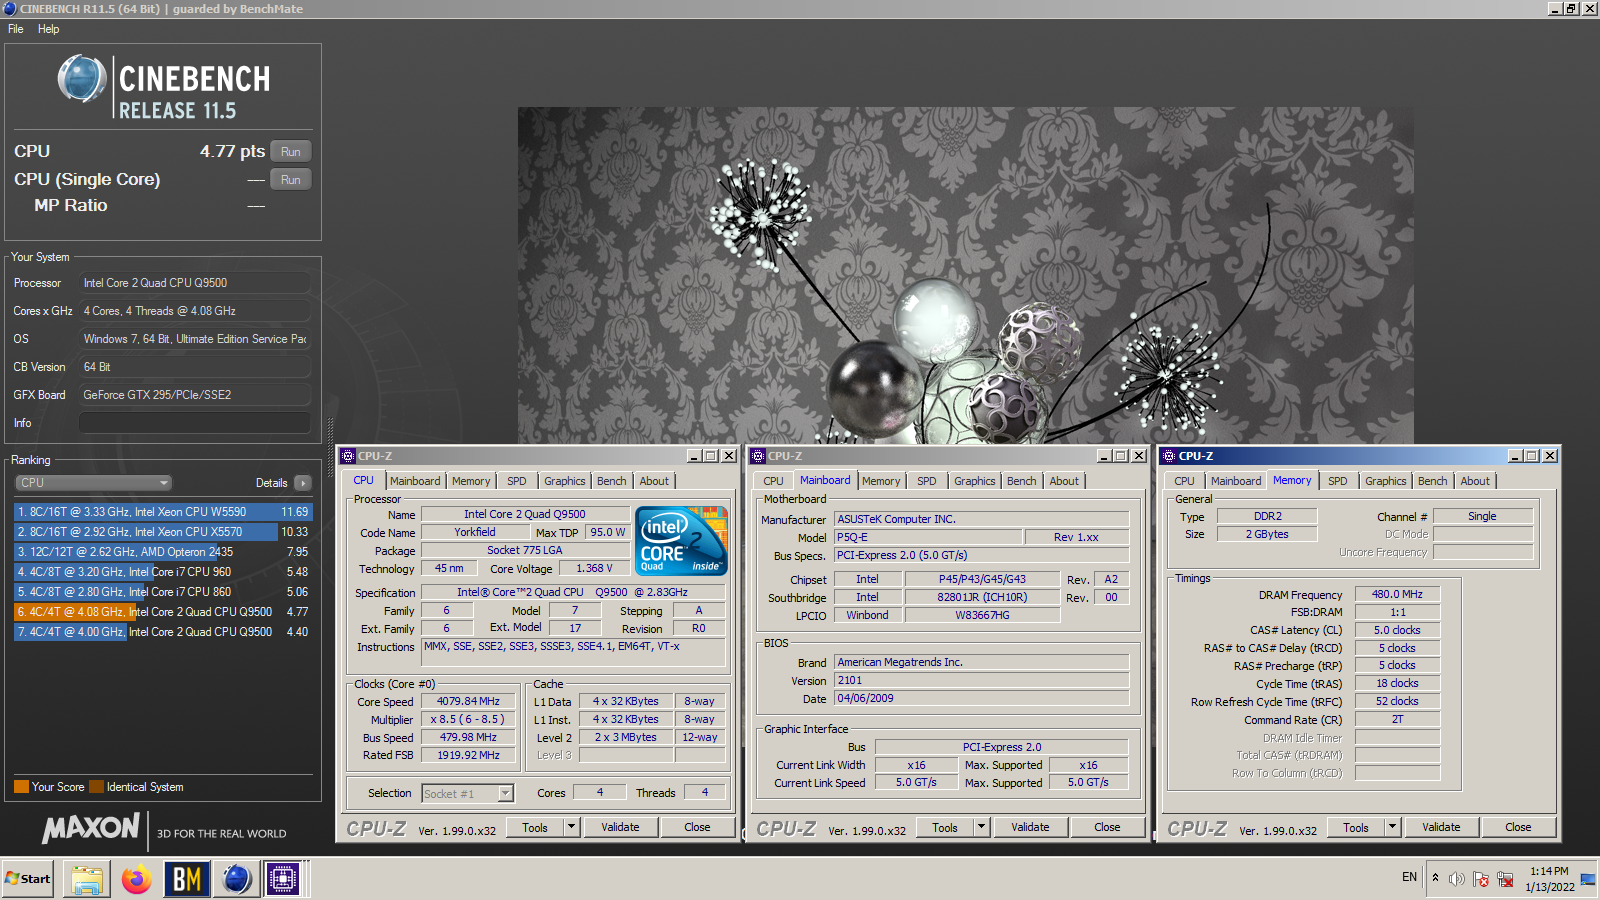This screenshot has width=1600, height=900.
Task: Select ranking row Intel Xeon CPU W5590
Action: (x=163, y=512)
